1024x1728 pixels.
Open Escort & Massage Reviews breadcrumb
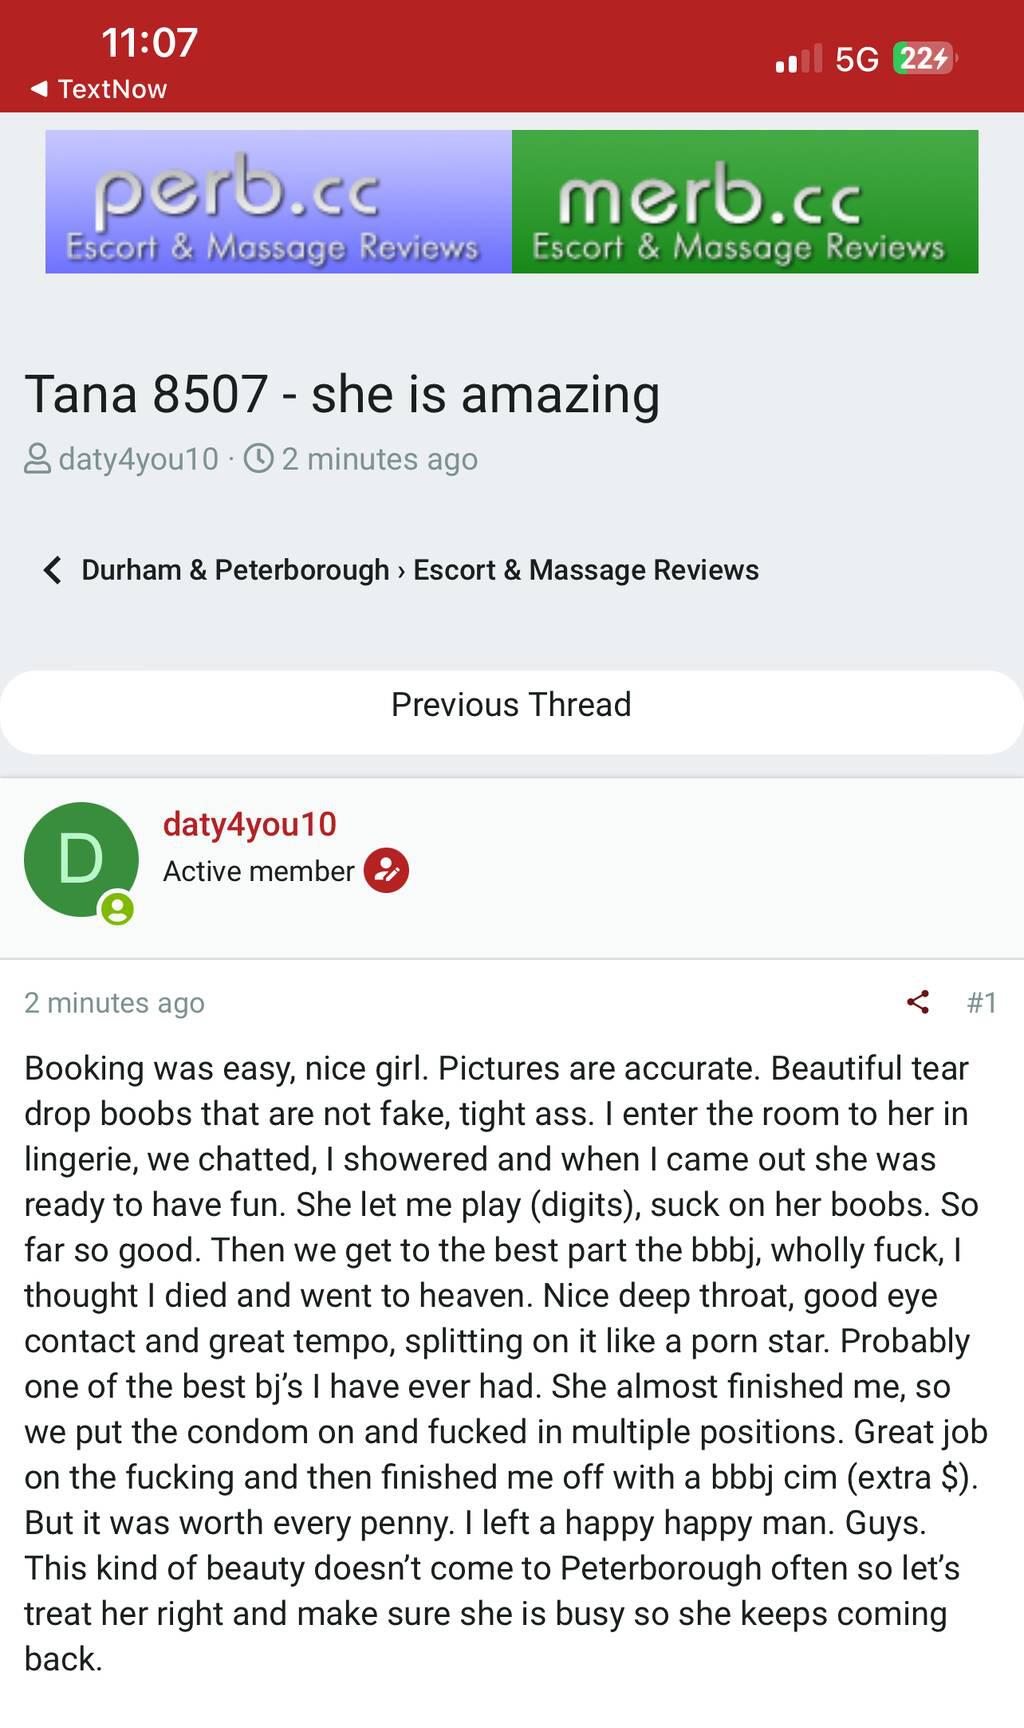pyautogui.click(x=586, y=570)
